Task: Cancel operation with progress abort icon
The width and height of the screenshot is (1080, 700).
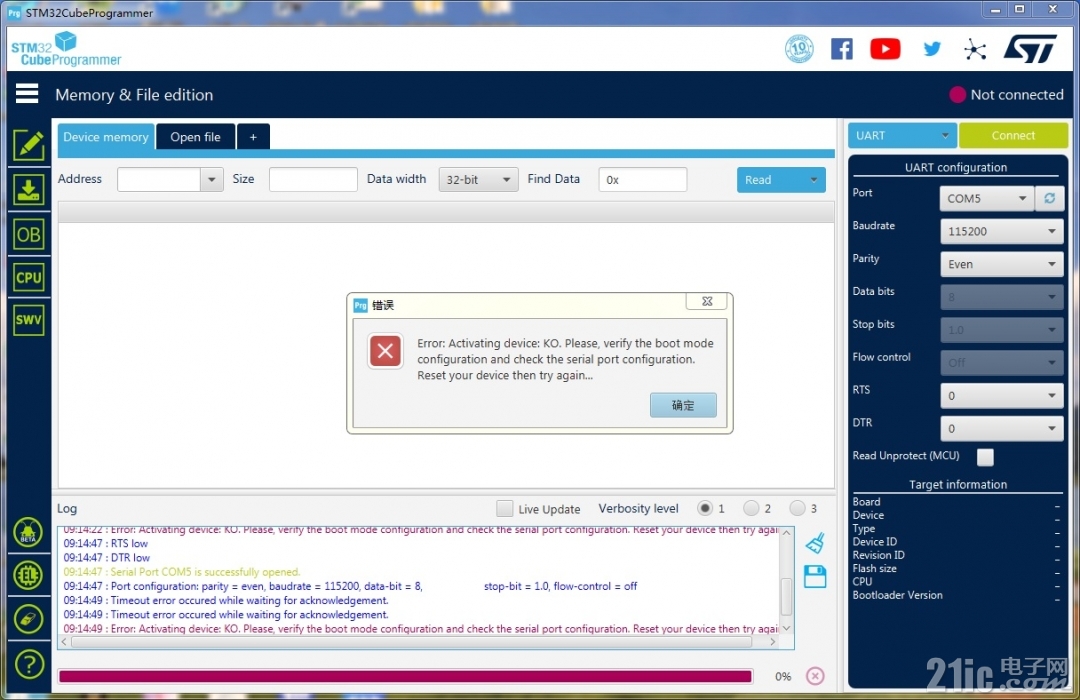Action: pyautogui.click(x=815, y=676)
